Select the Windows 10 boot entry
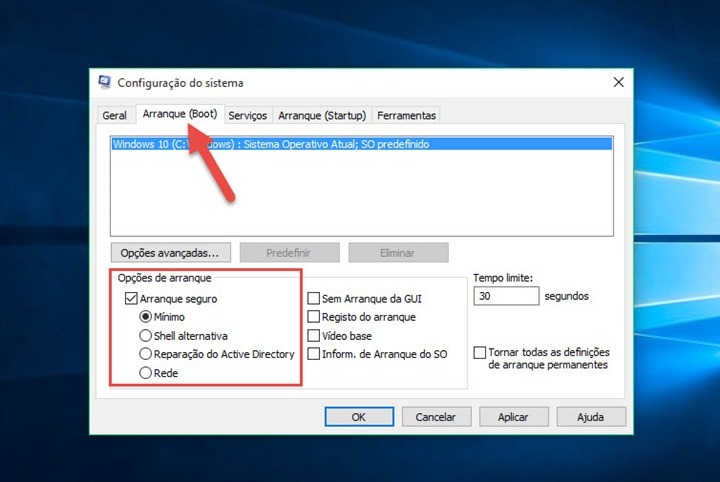Viewport: 720px width, 482px height. click(x=362, y=144)
